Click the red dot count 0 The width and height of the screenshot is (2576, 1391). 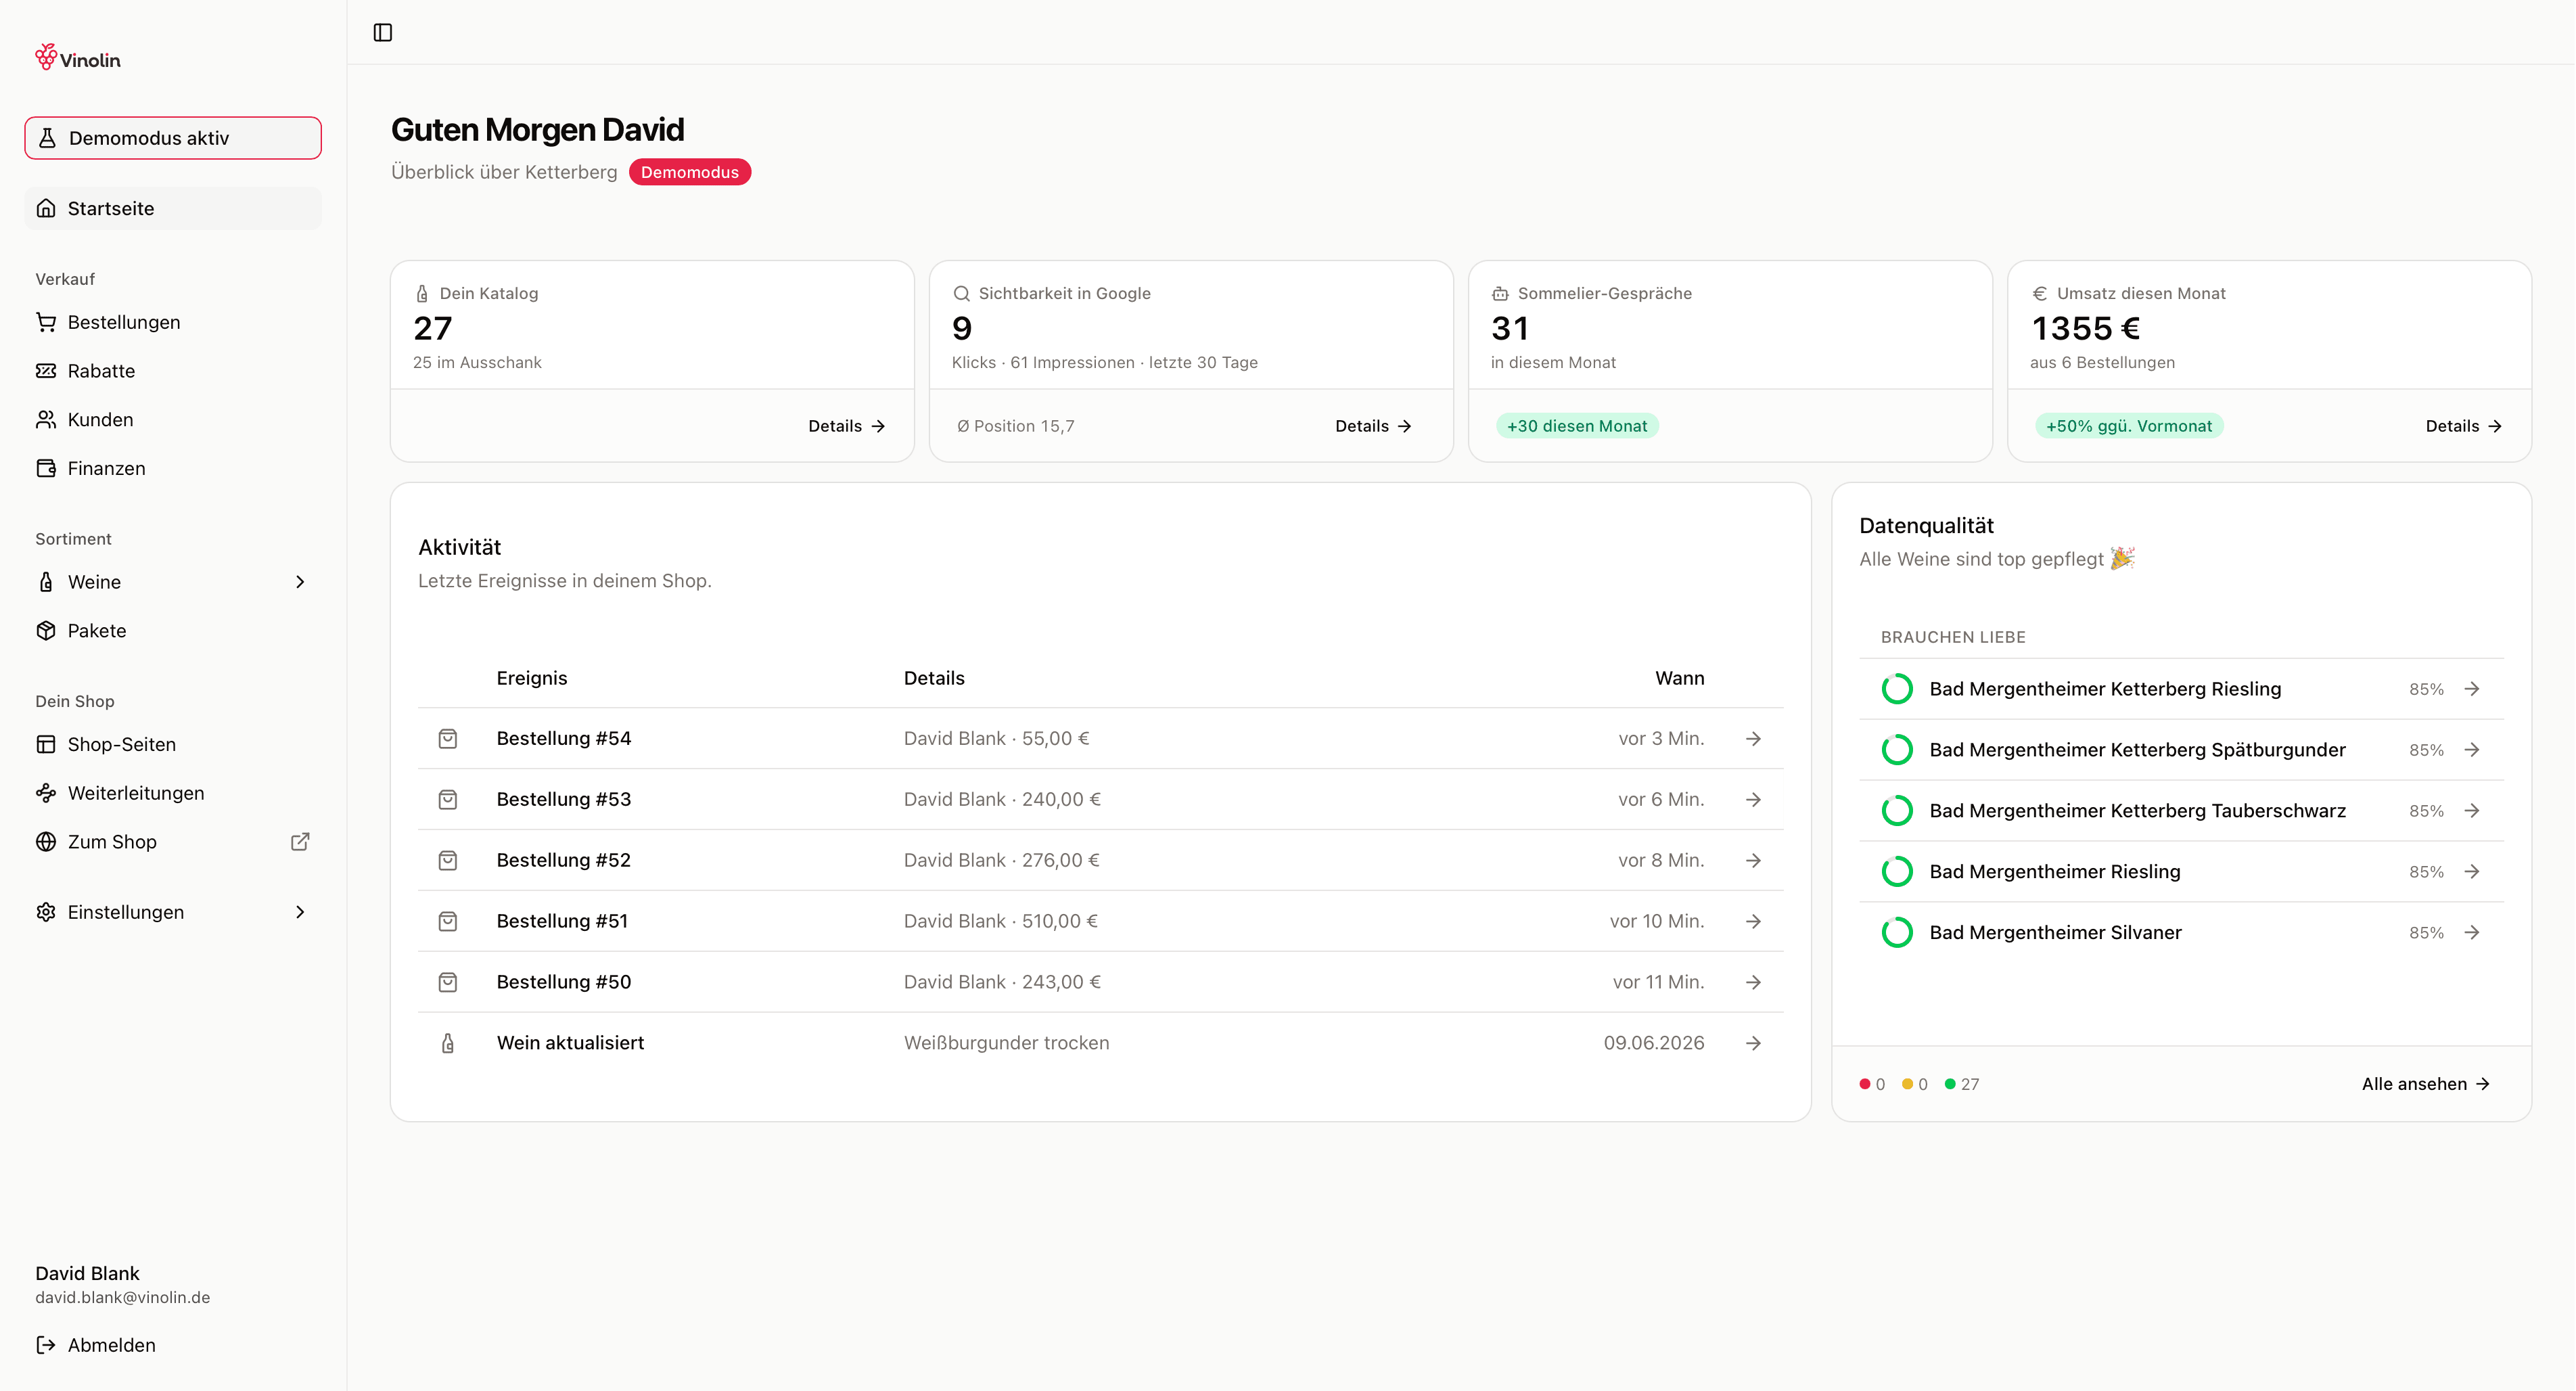tap(1872, 1084)
